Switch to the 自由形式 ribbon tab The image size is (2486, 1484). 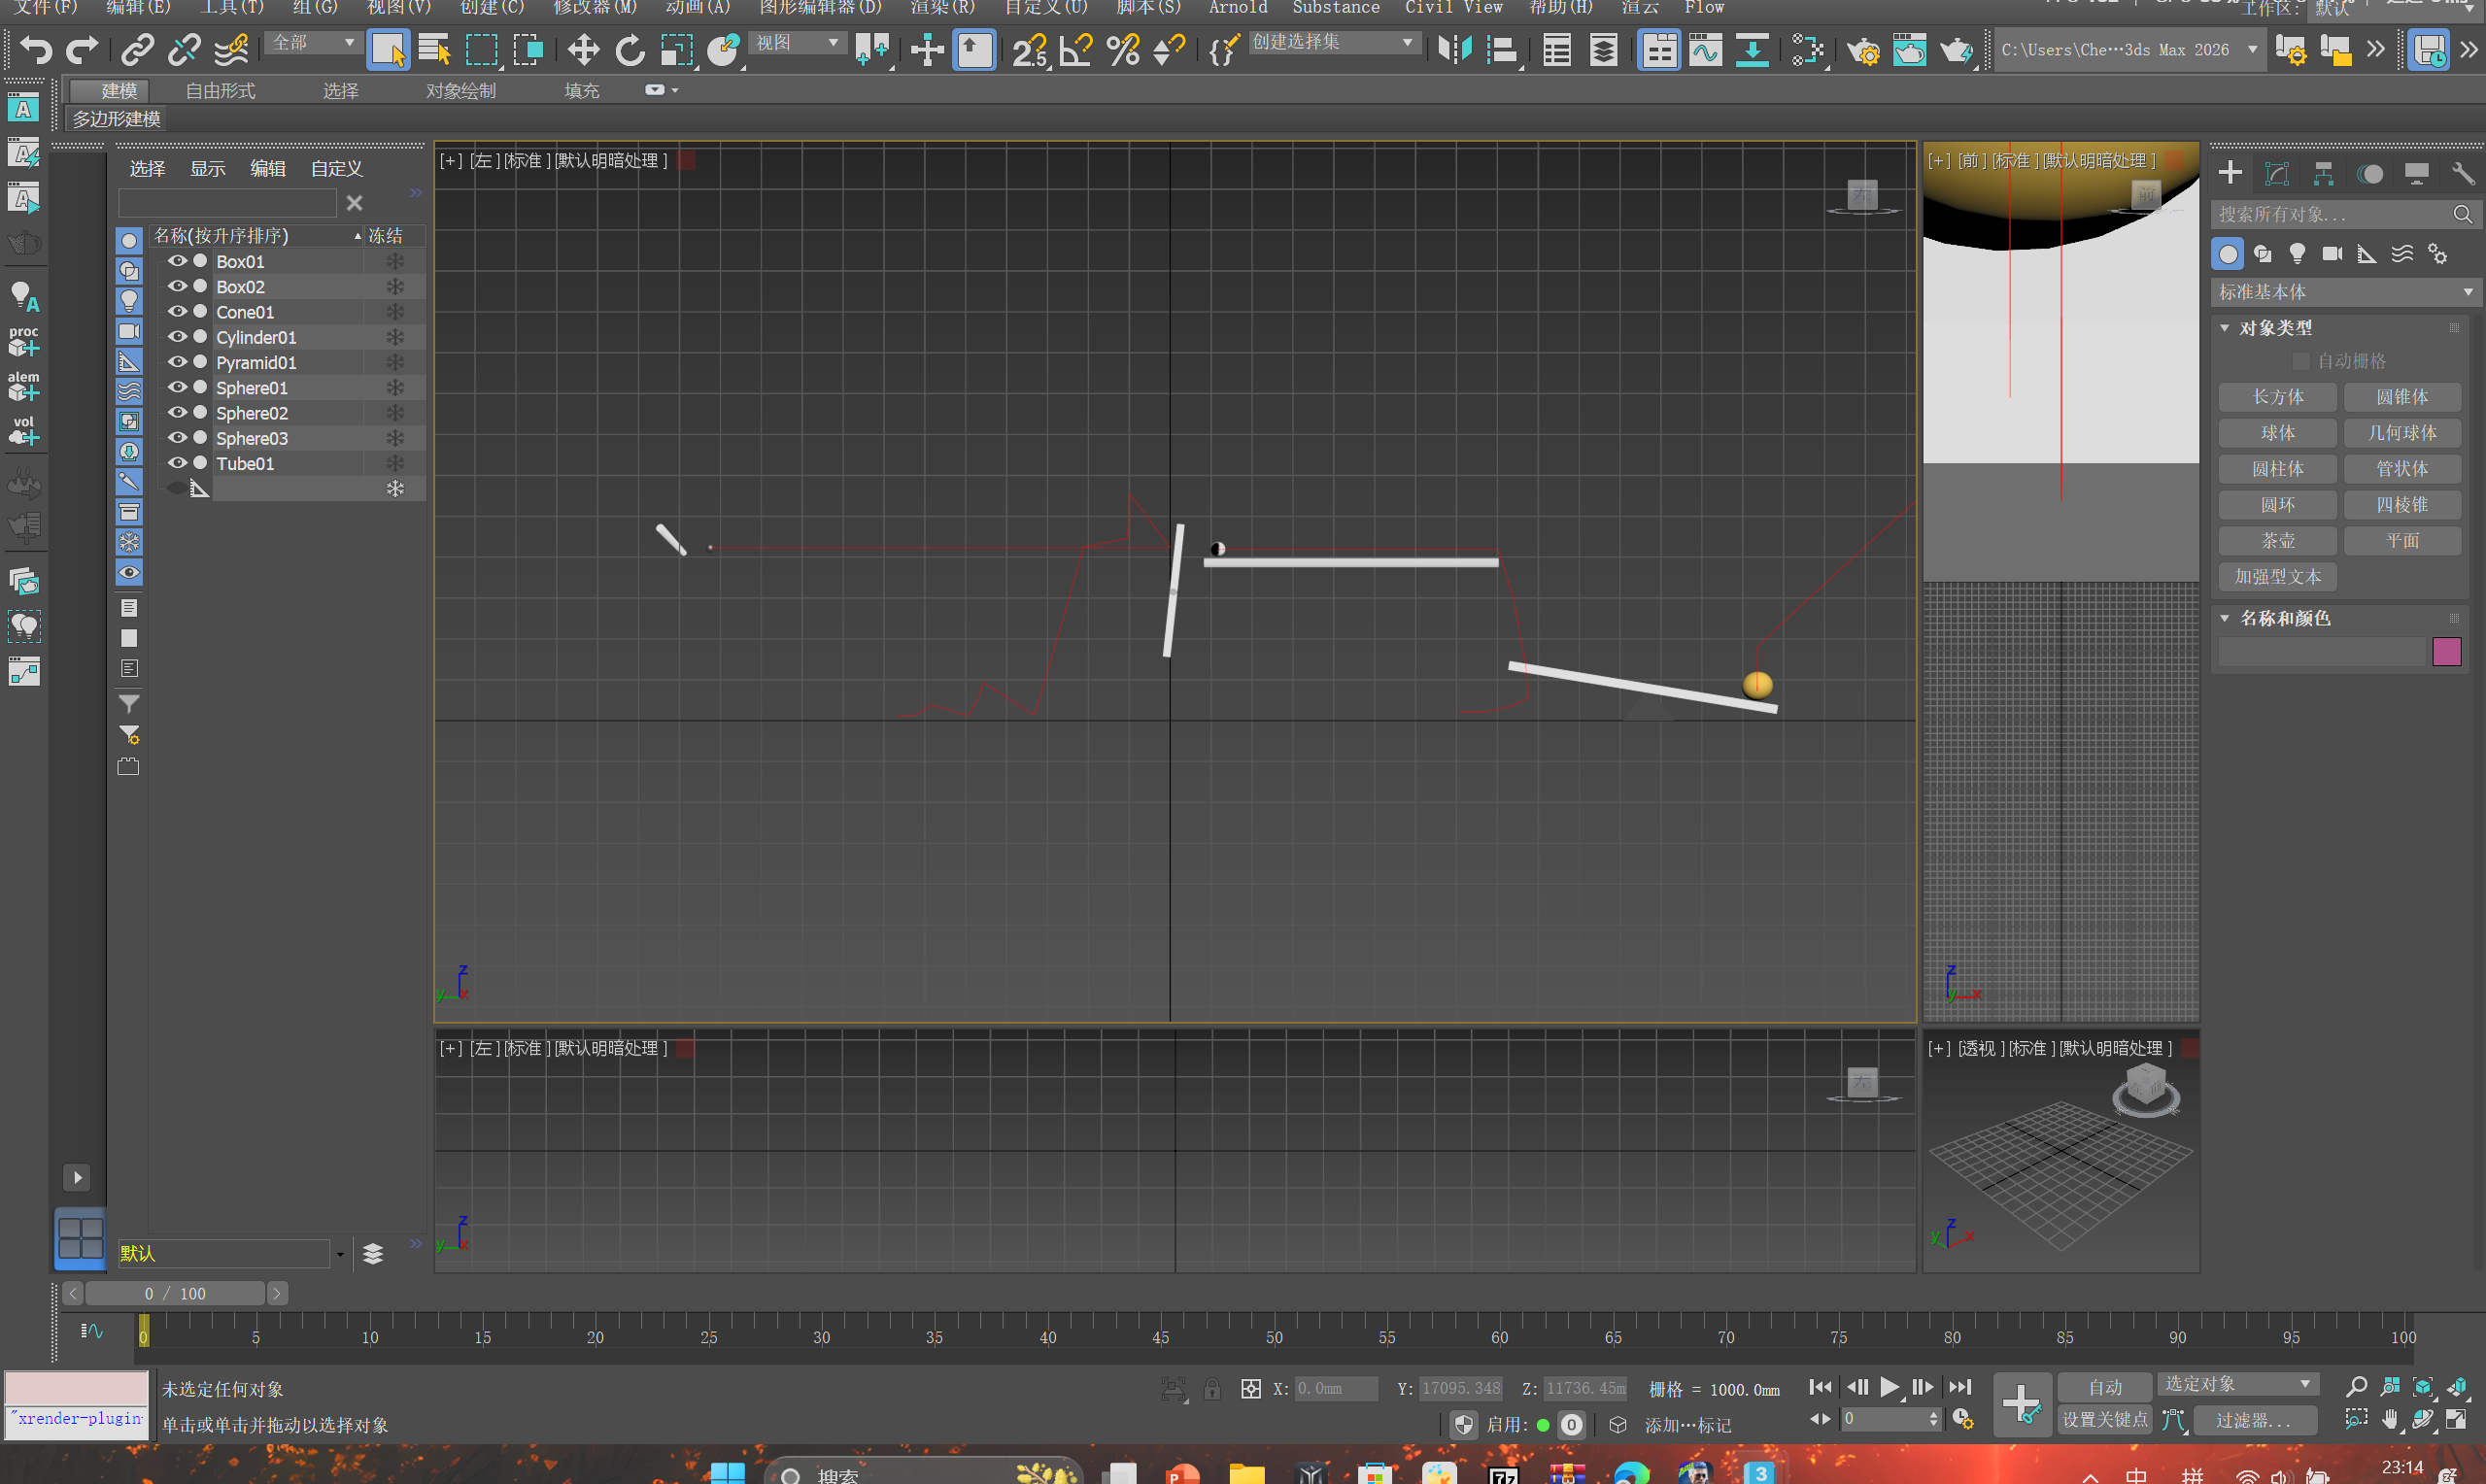click(x=220, y=91)
